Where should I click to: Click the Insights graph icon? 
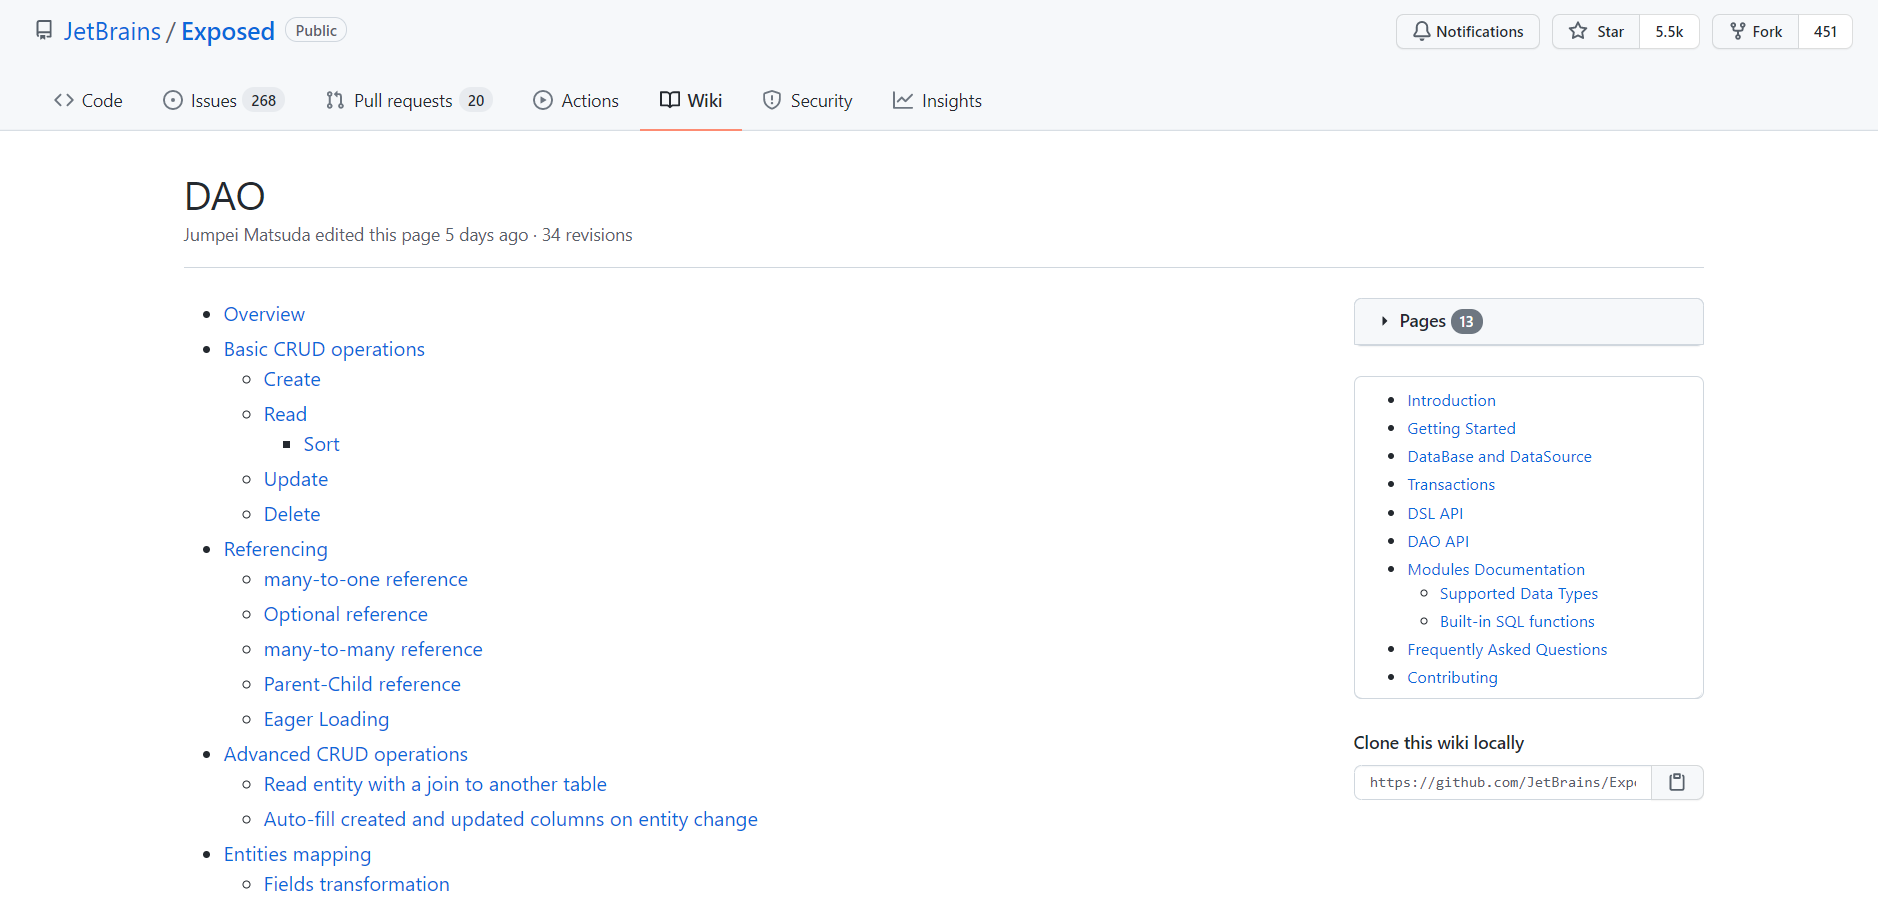tap(903, 100)
